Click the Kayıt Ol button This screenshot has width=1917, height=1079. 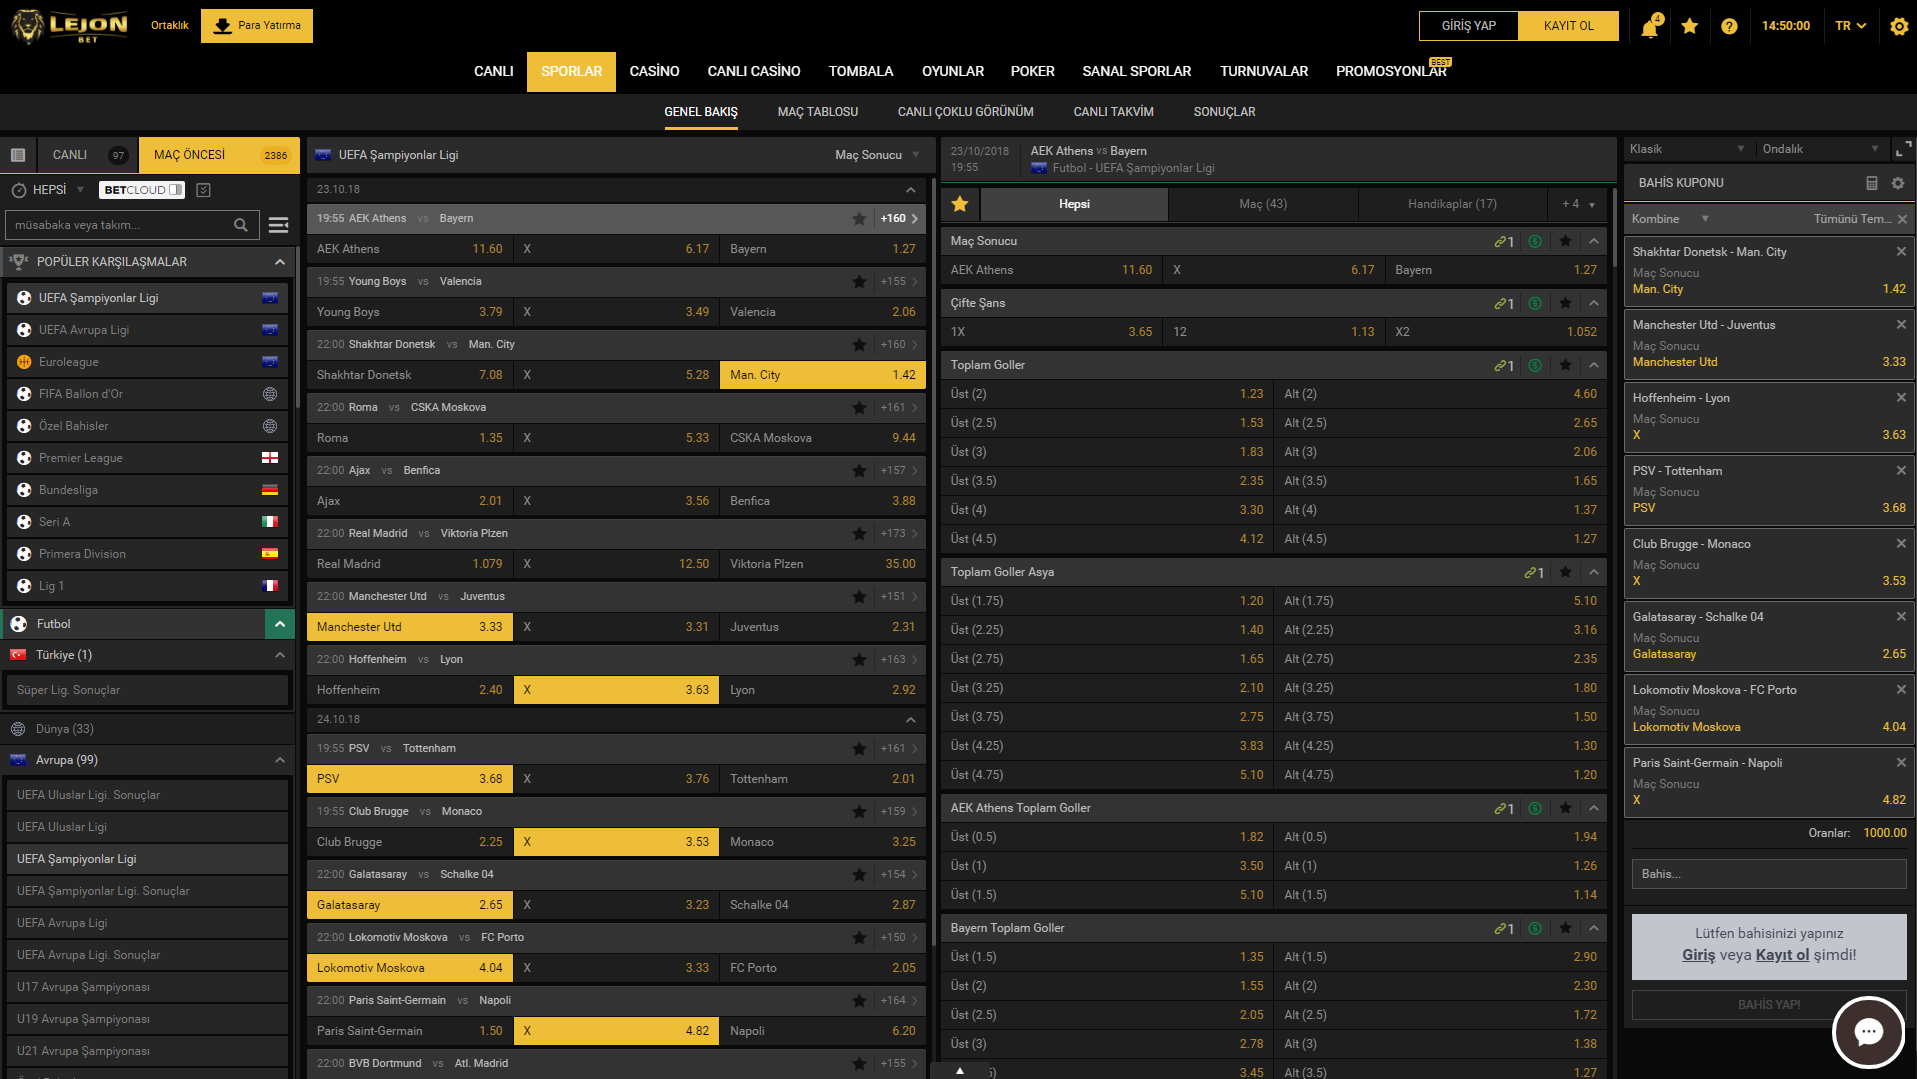point(1567,26)
